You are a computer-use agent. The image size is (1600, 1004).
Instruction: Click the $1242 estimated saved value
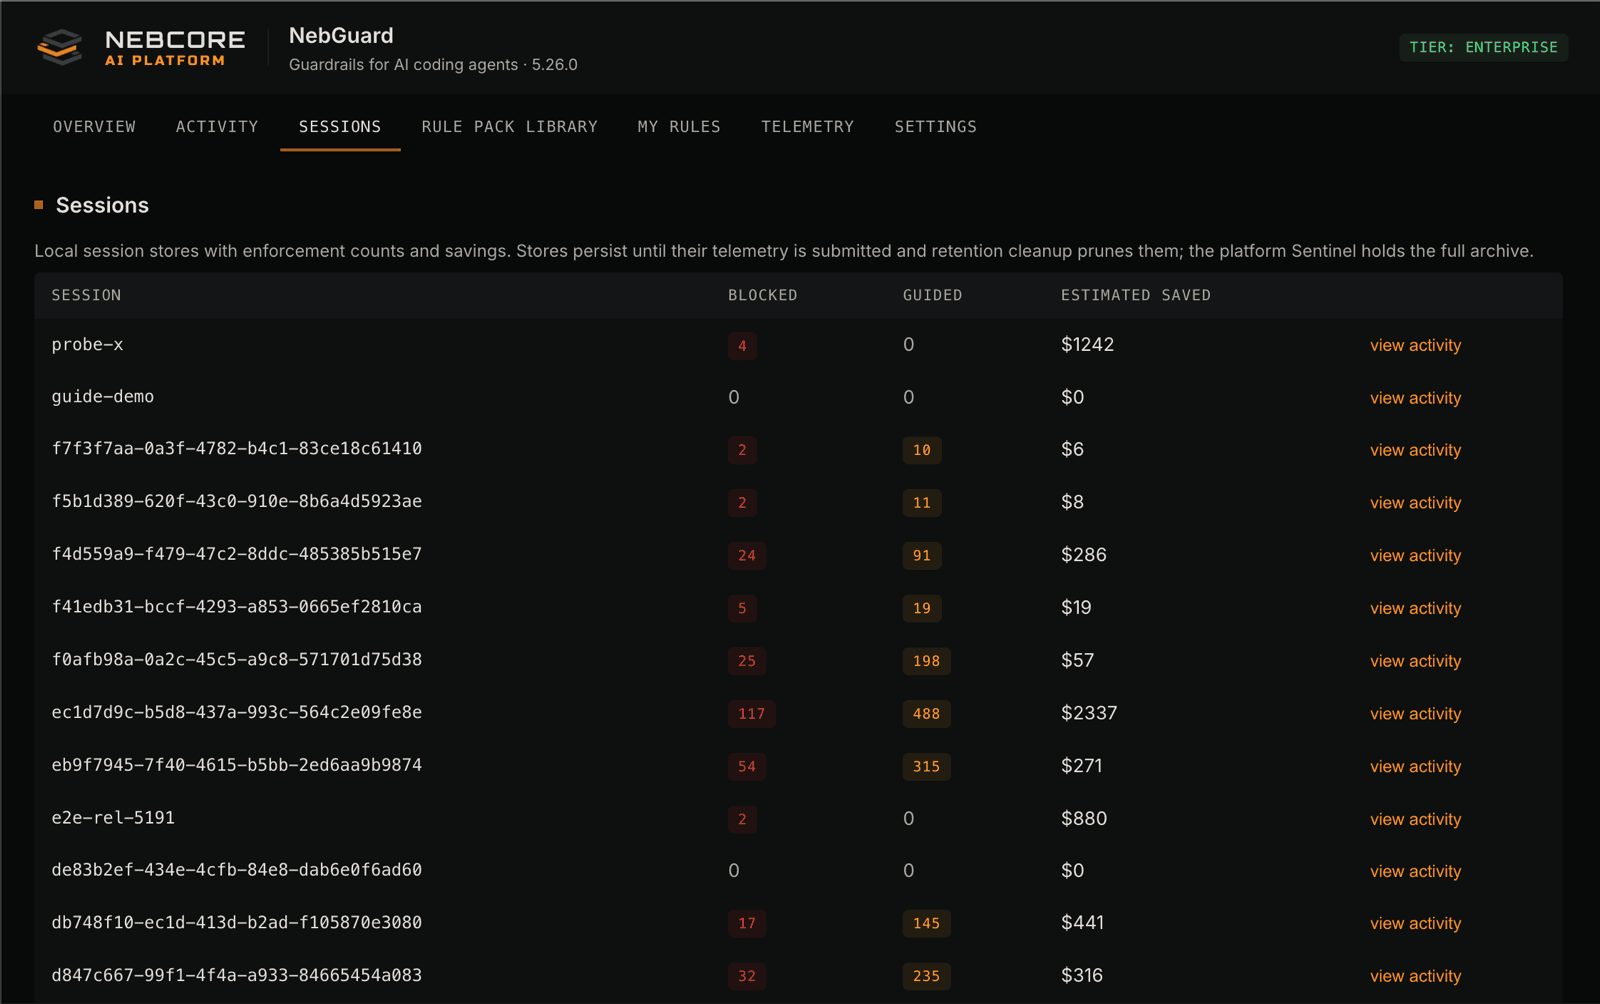[1087, 345]
